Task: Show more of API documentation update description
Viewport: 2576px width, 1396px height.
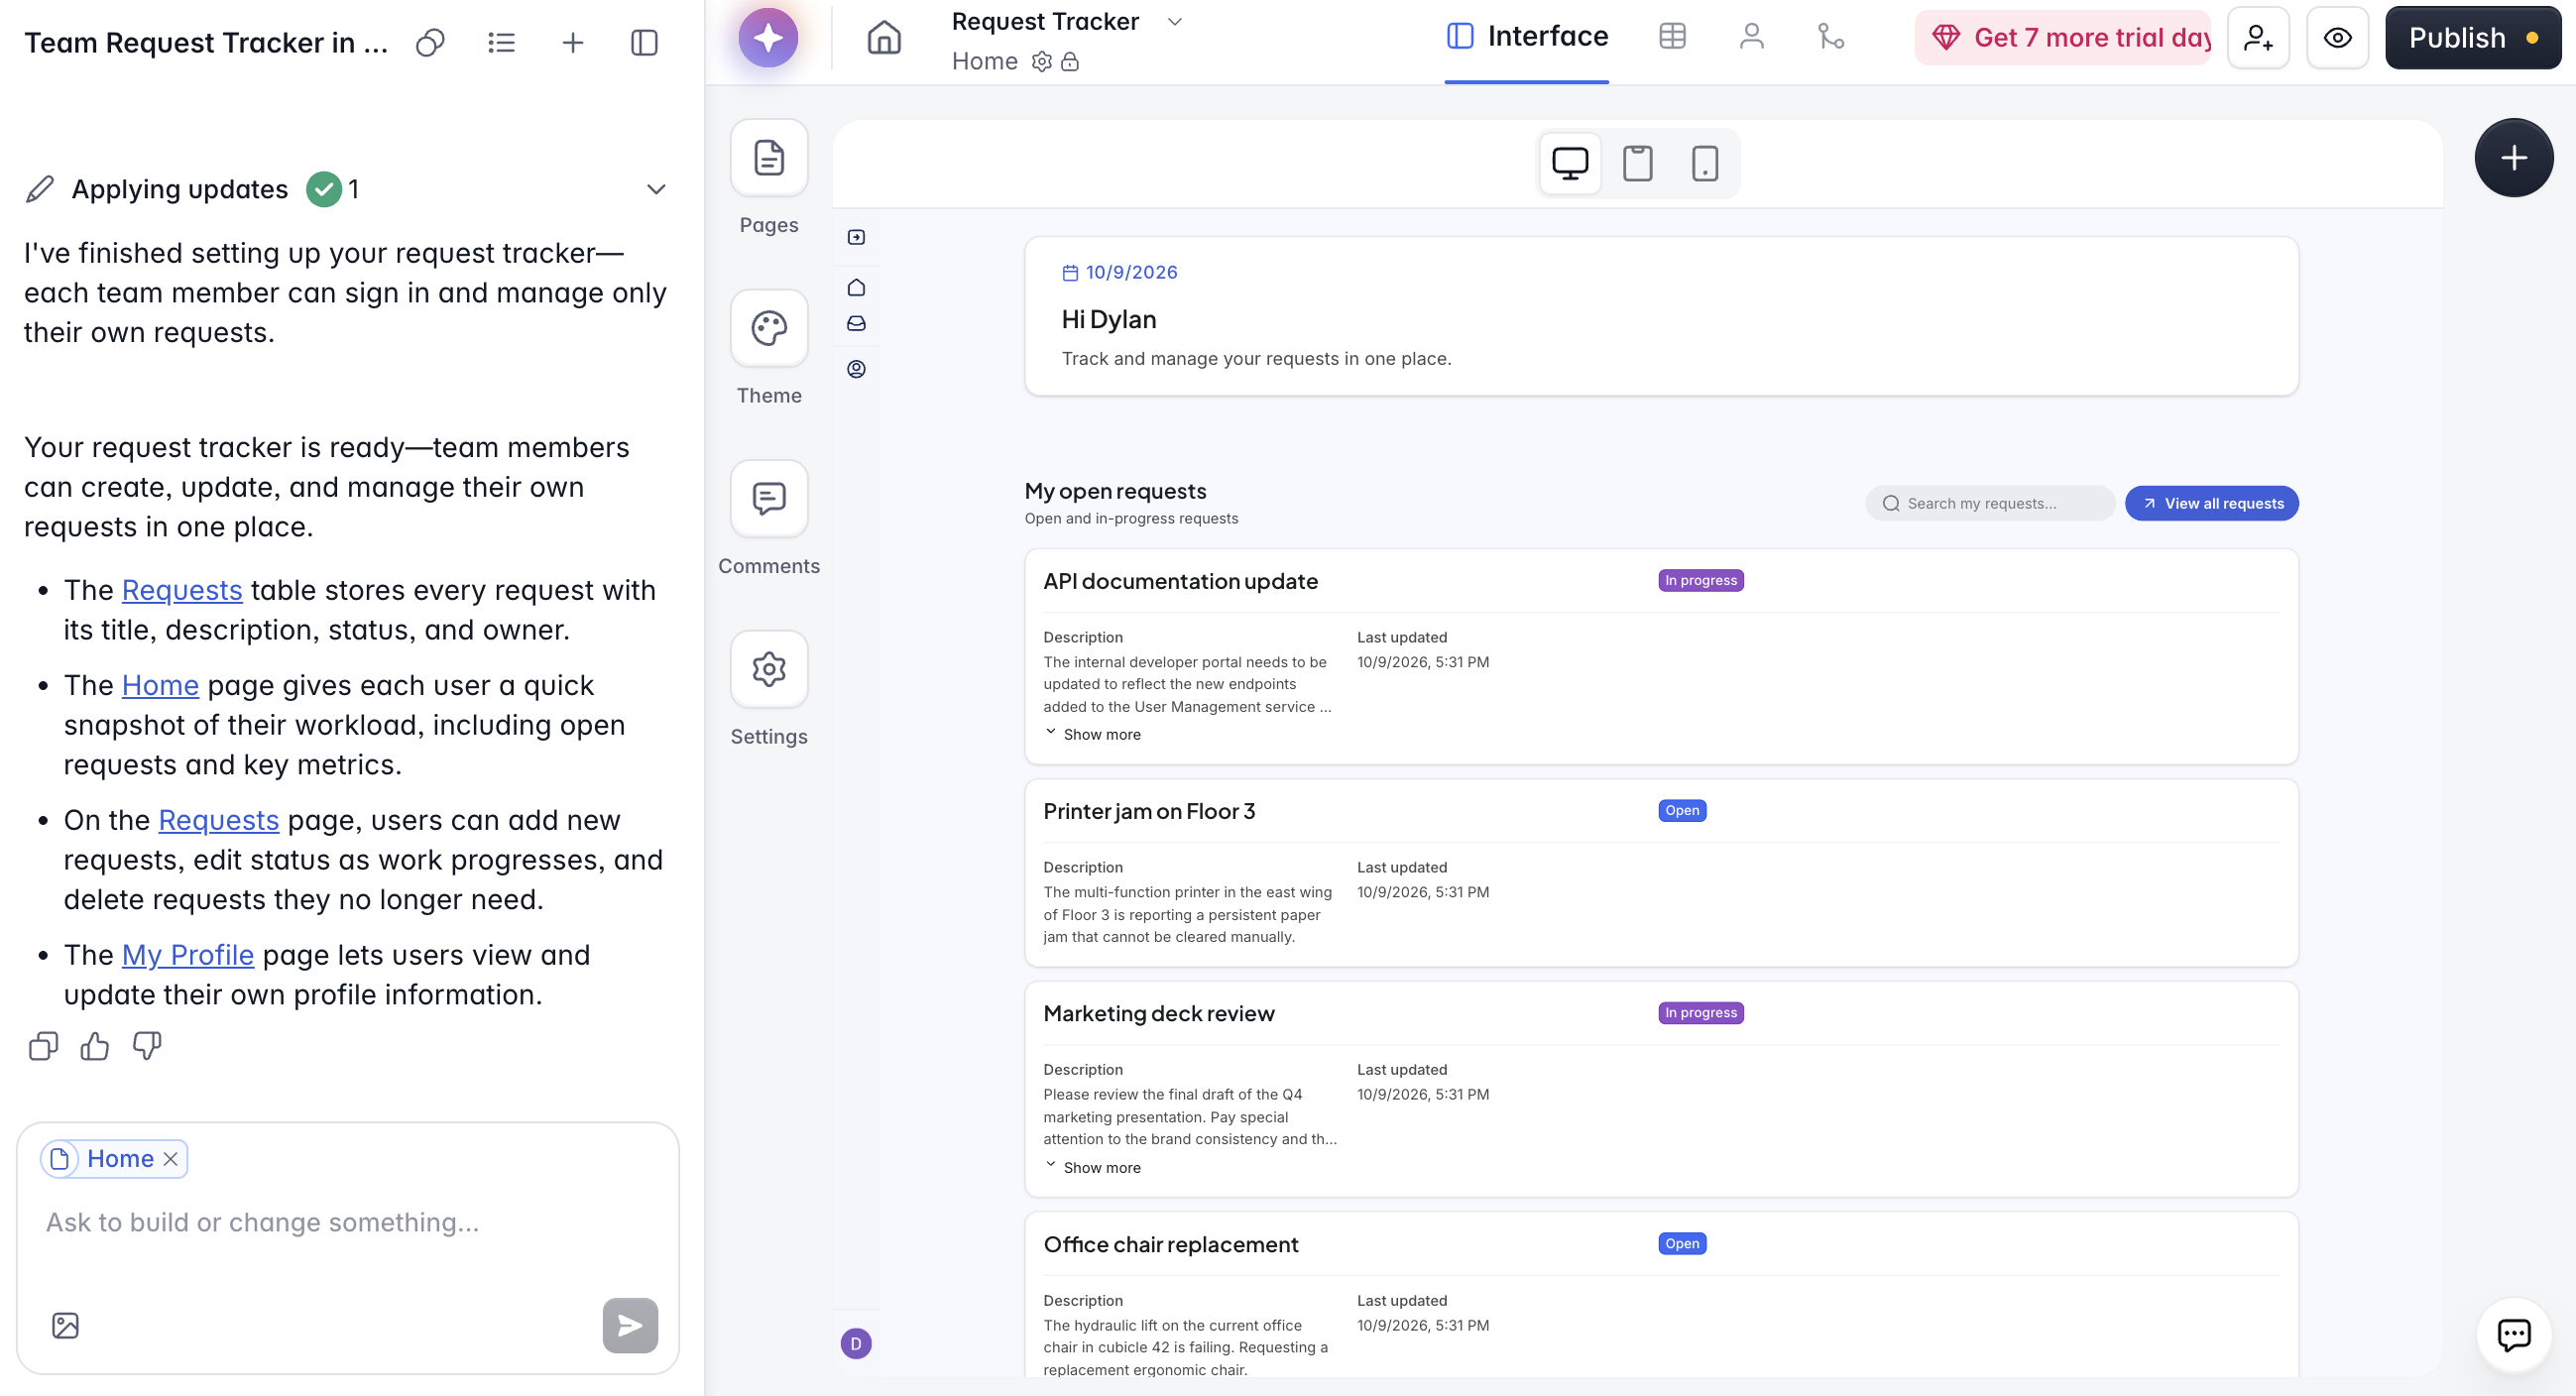Action: click(x=1092, y=734)
